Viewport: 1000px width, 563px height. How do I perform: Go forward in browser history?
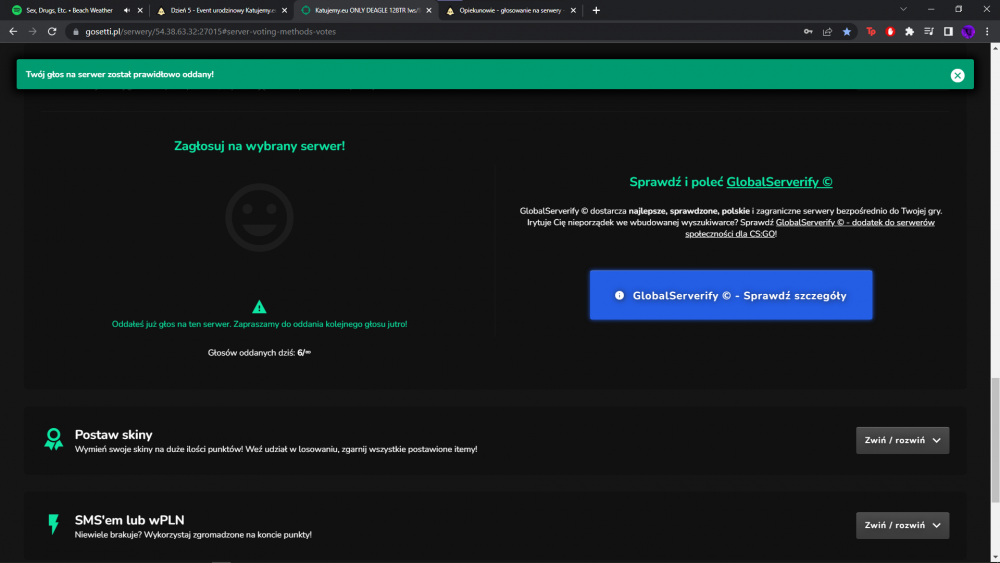coord(33,31)
